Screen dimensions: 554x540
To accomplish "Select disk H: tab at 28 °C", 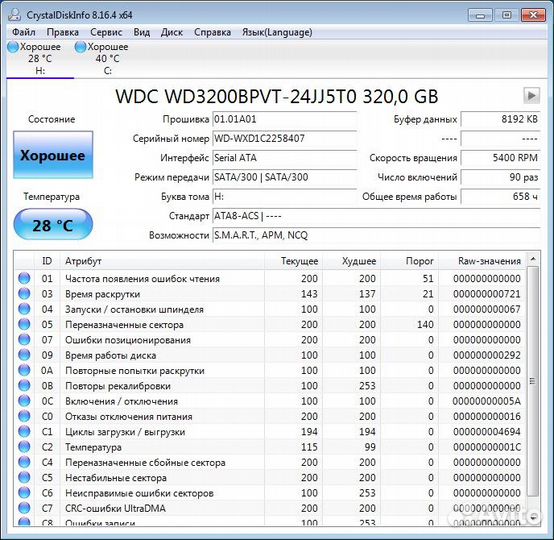I will 40,59.
